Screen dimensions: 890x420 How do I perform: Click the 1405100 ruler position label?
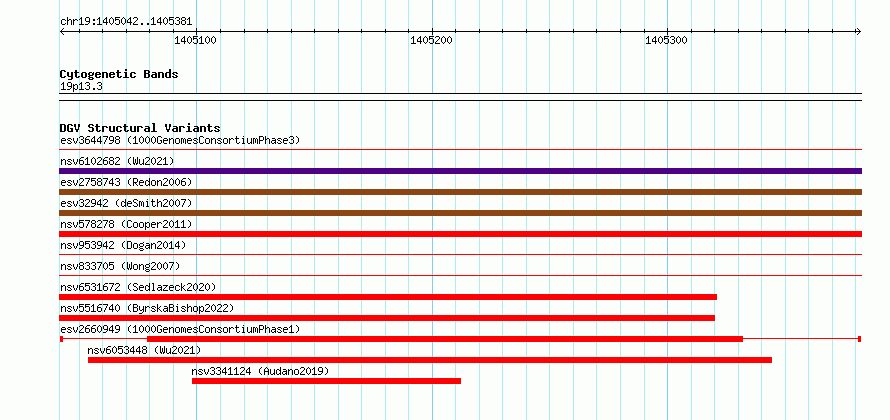[196, 40]
